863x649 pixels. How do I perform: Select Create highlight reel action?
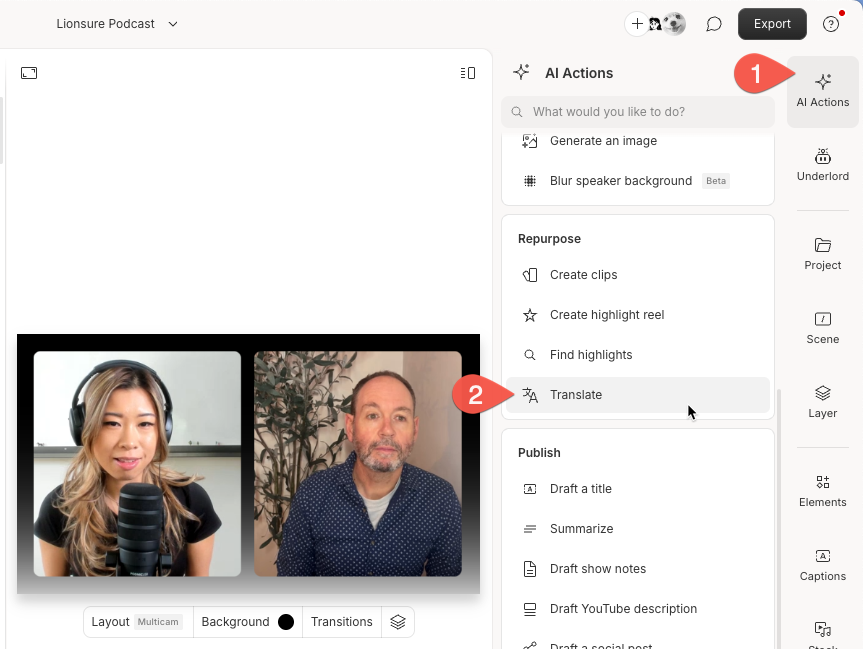637,315
